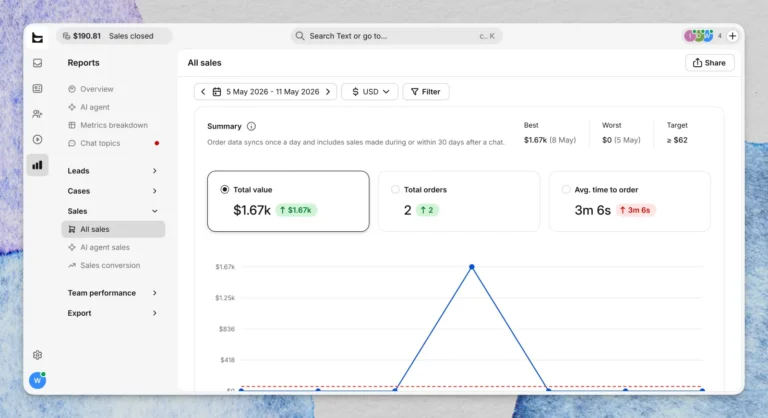Click the green $1.67k change badge

pos(296,210)
